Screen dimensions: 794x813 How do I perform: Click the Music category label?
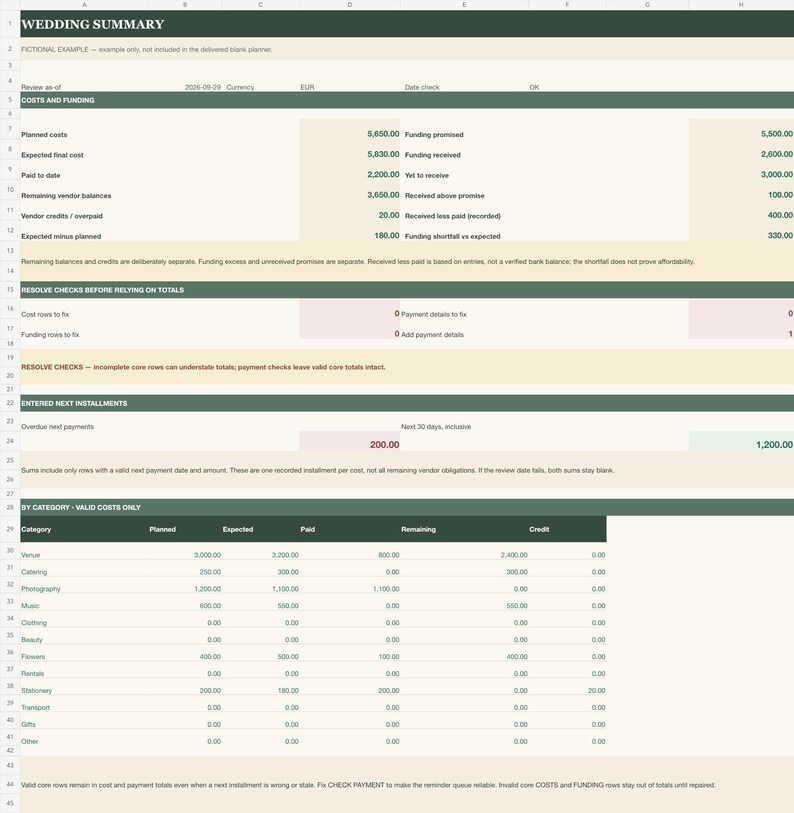(x=30, y=606)
